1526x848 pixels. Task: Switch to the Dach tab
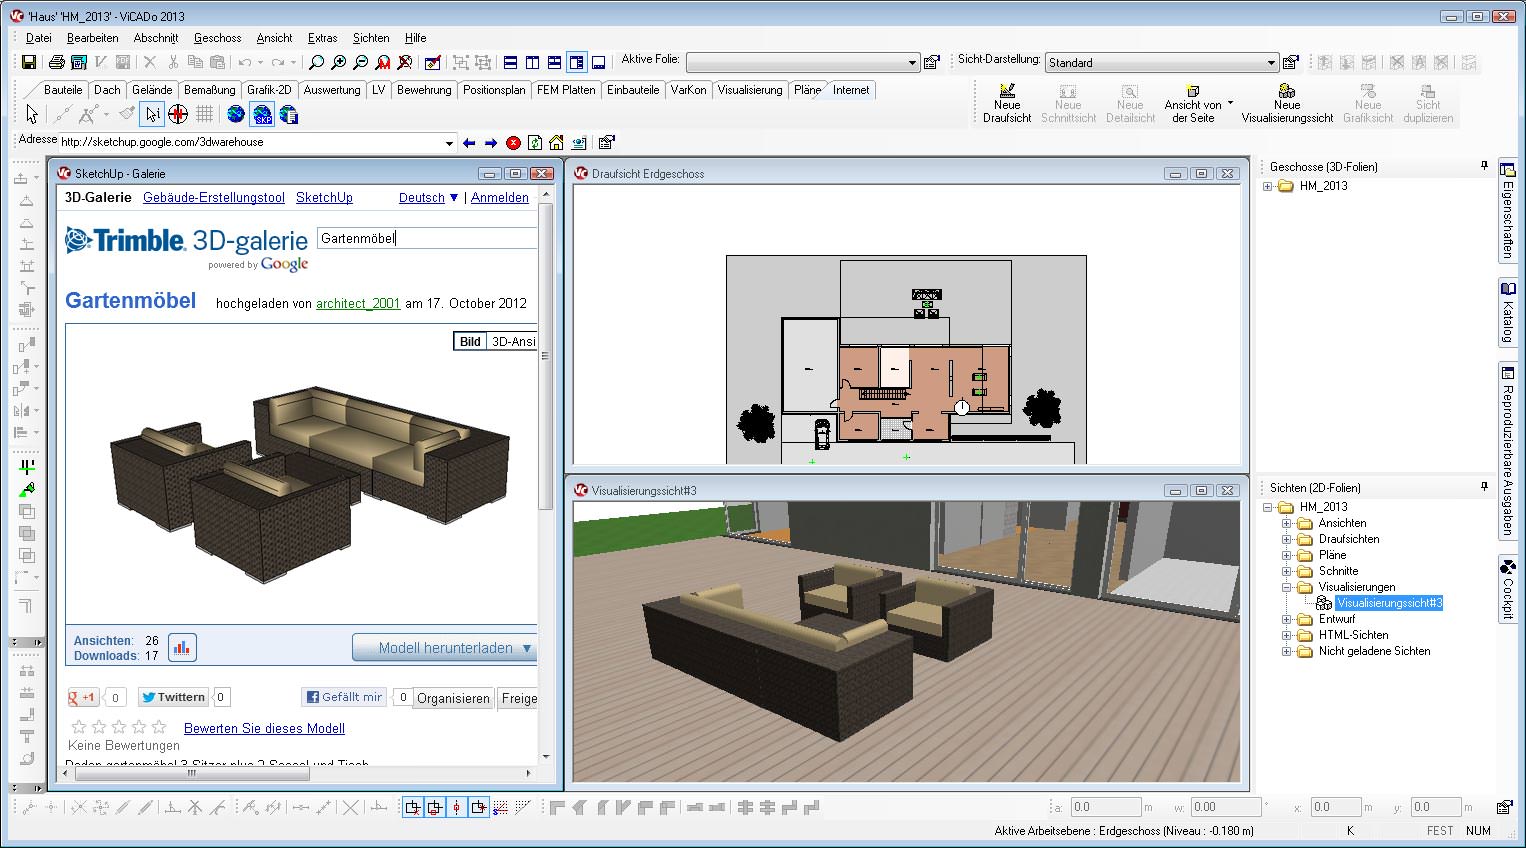107,90
